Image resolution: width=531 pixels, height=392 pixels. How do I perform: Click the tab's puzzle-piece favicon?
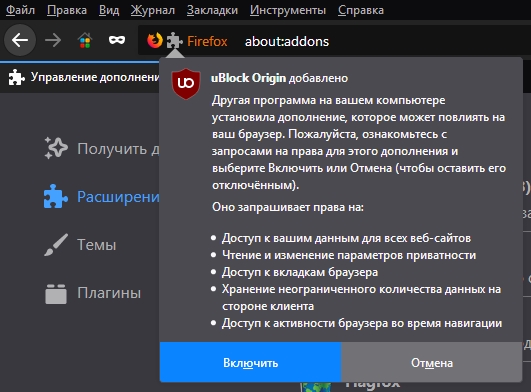click(16, 77)
